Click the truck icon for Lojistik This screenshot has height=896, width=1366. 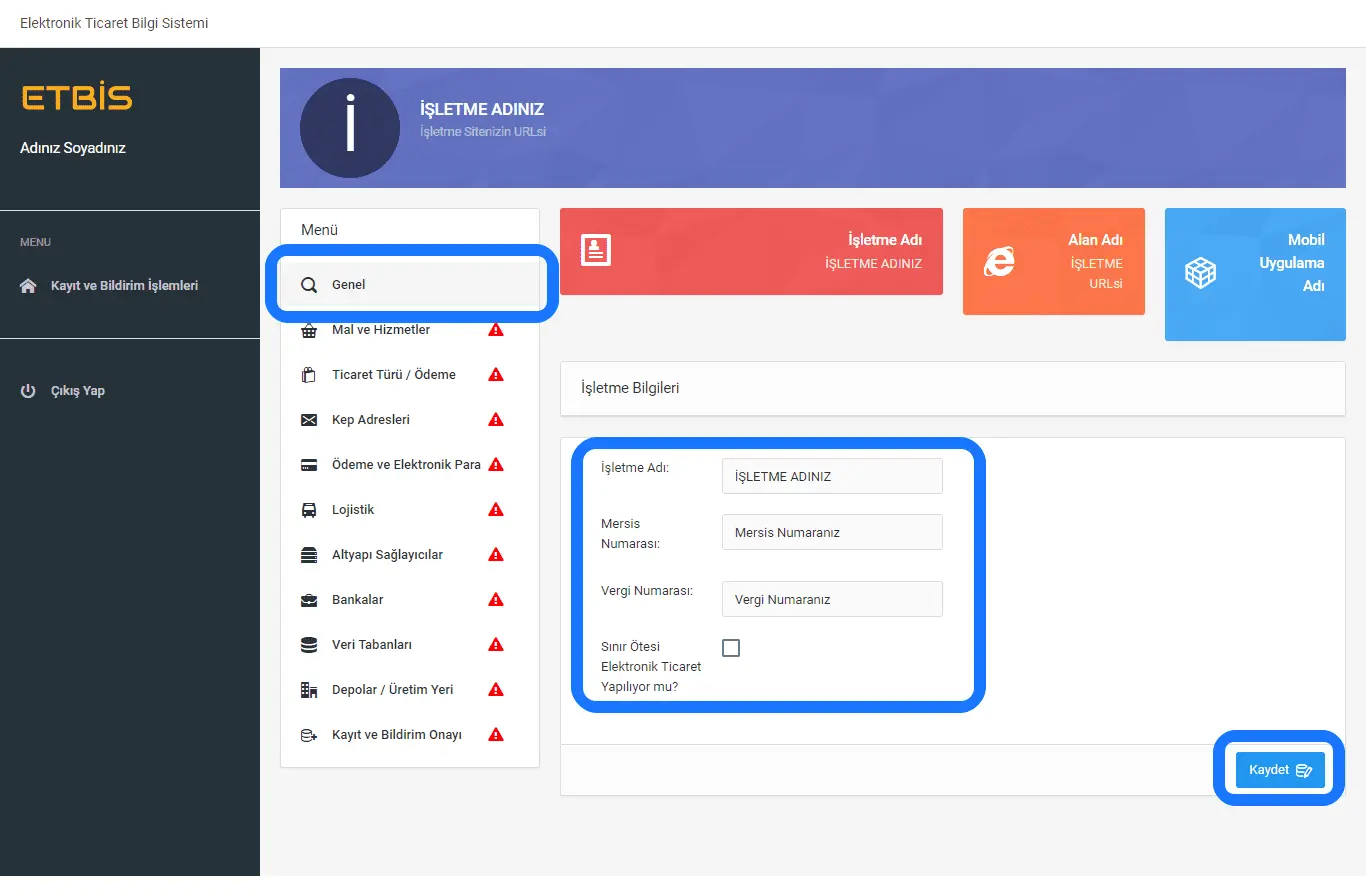309,510
